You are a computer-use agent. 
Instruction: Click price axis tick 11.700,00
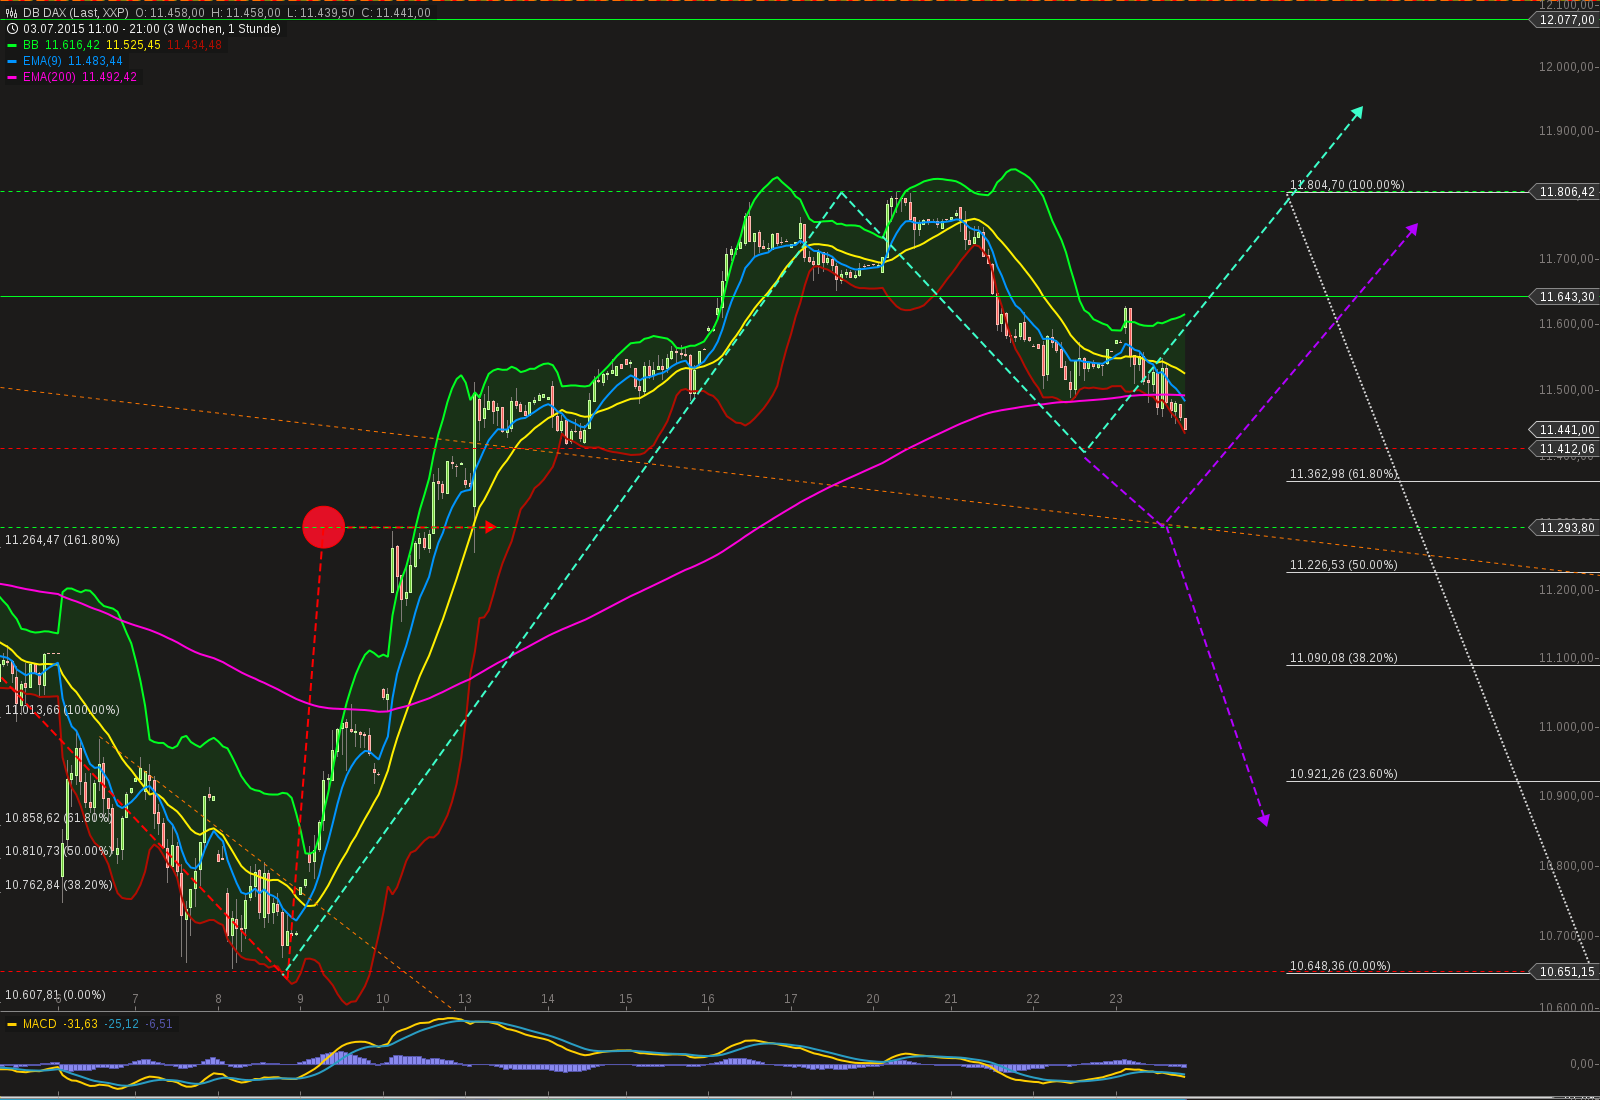click(1566, 259)
